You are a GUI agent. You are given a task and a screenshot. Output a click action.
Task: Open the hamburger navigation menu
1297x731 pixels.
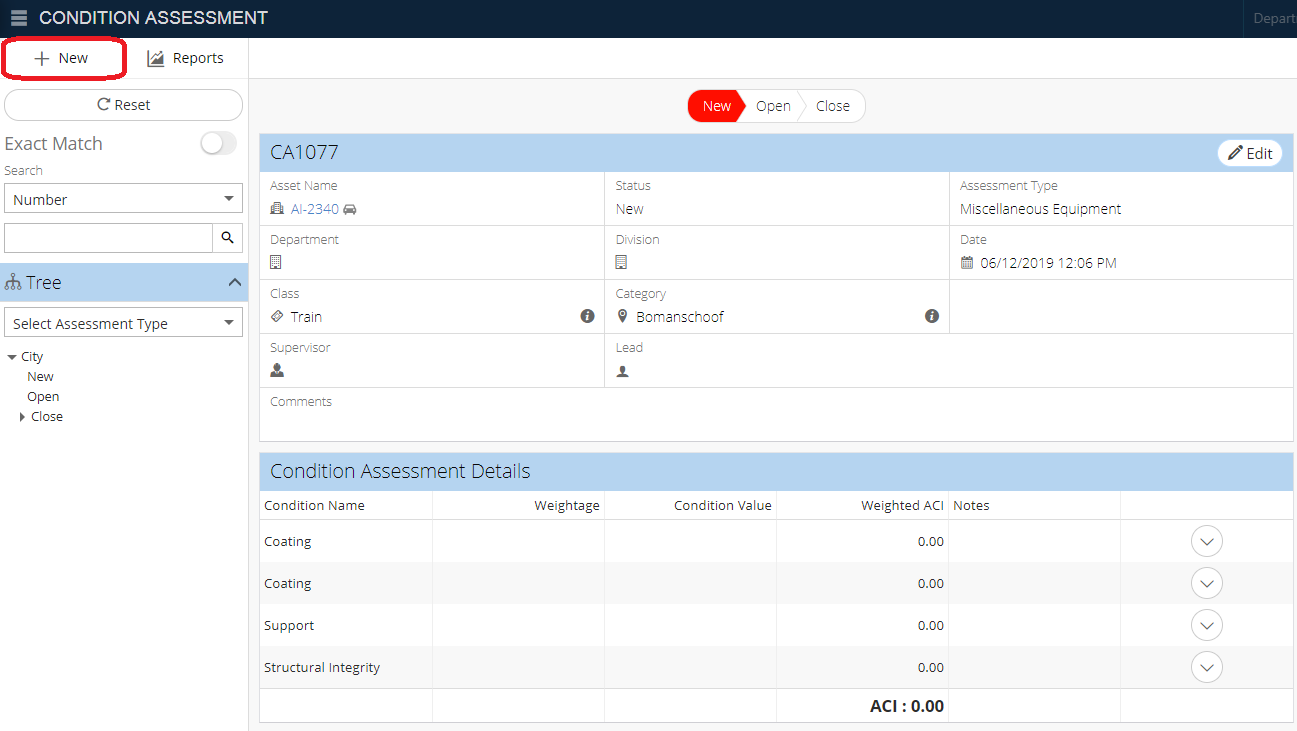(19, 18)
